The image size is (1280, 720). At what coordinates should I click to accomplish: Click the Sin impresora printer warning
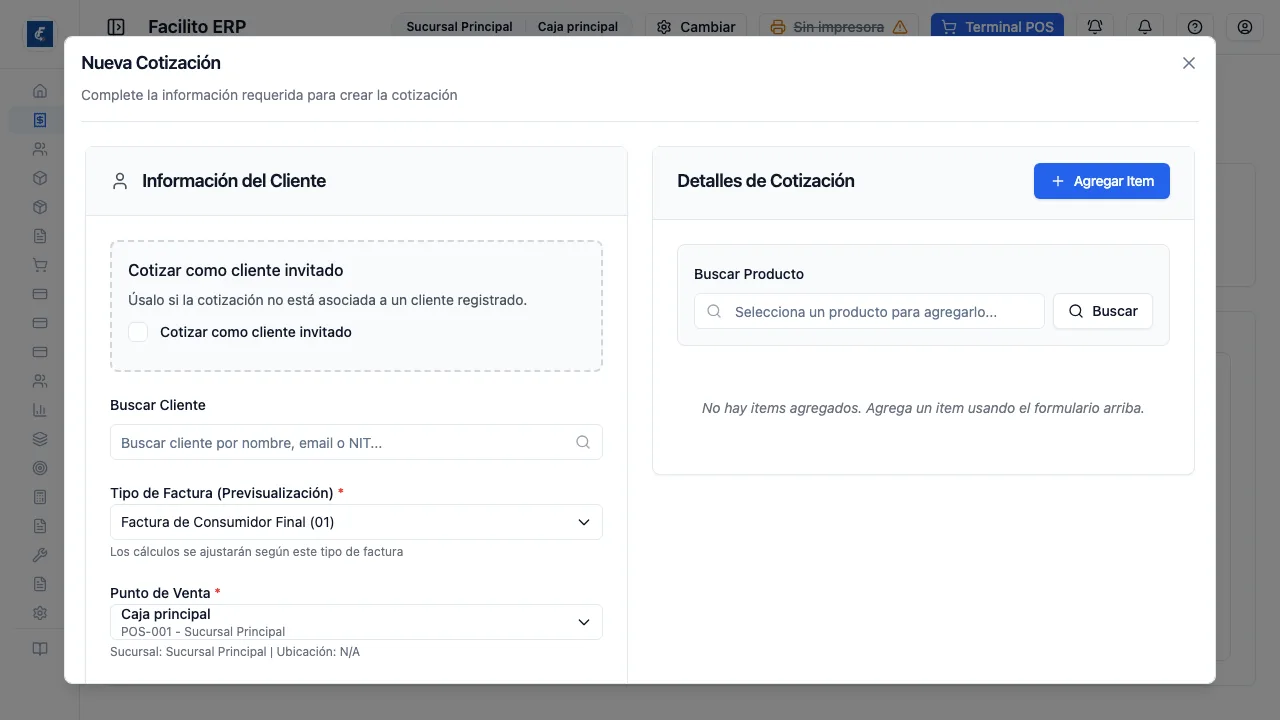839,27
